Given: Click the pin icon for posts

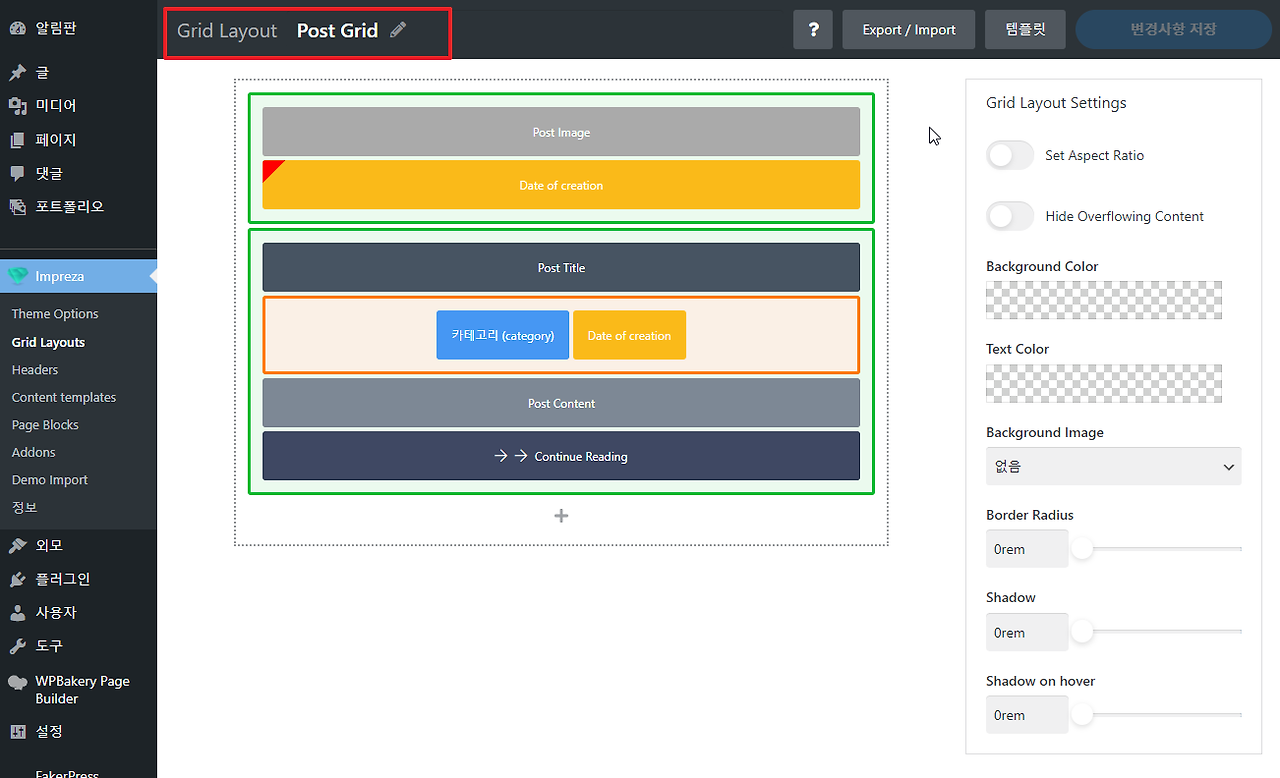Looking at the screenshot, I should coord(18,73).
